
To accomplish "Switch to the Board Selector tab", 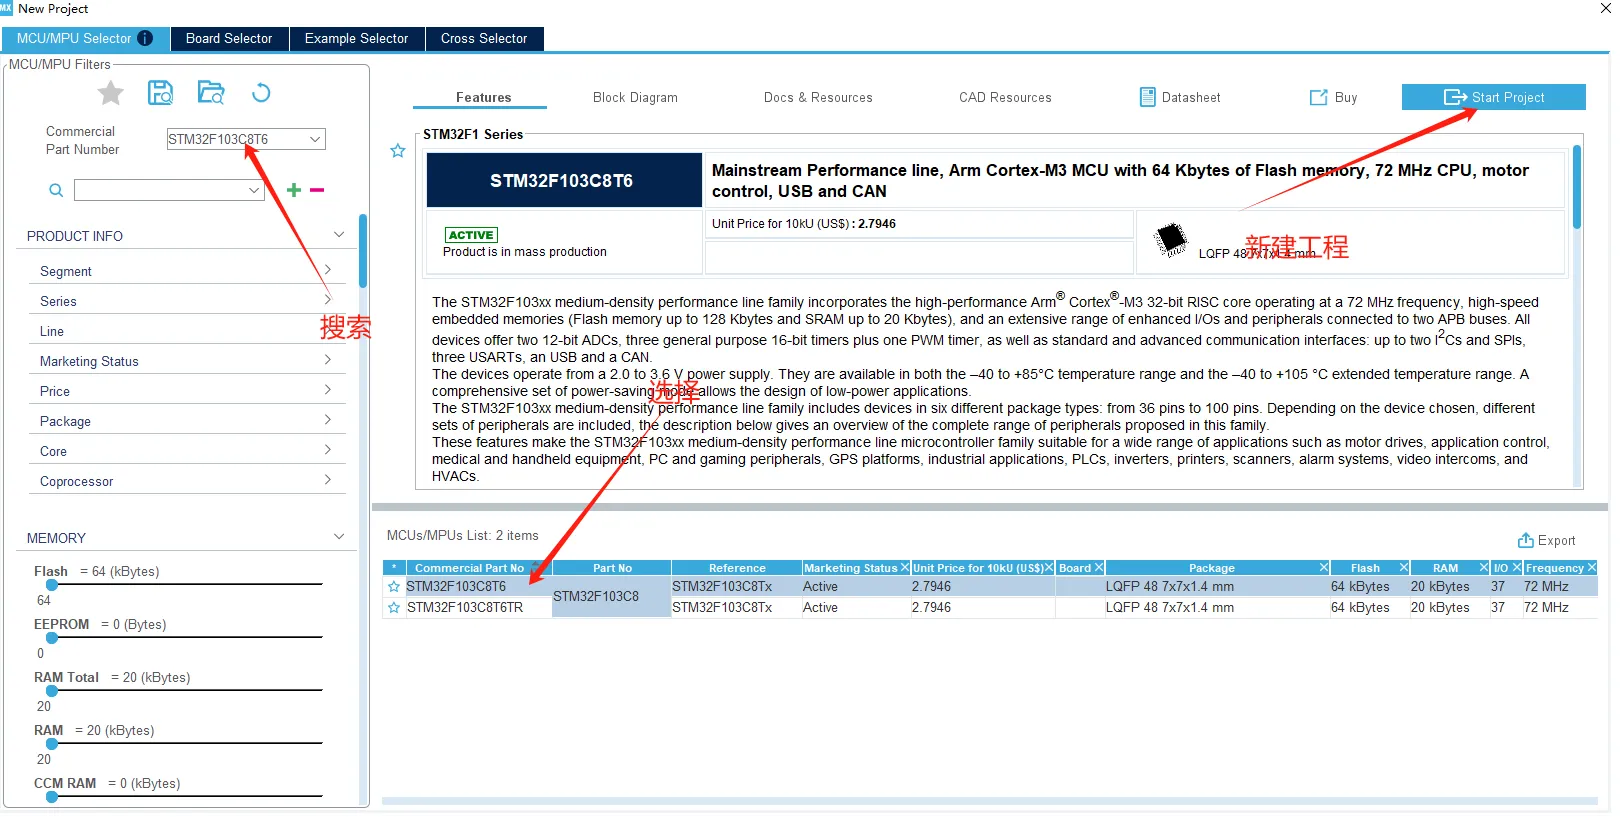I will (x=229, y=39).
